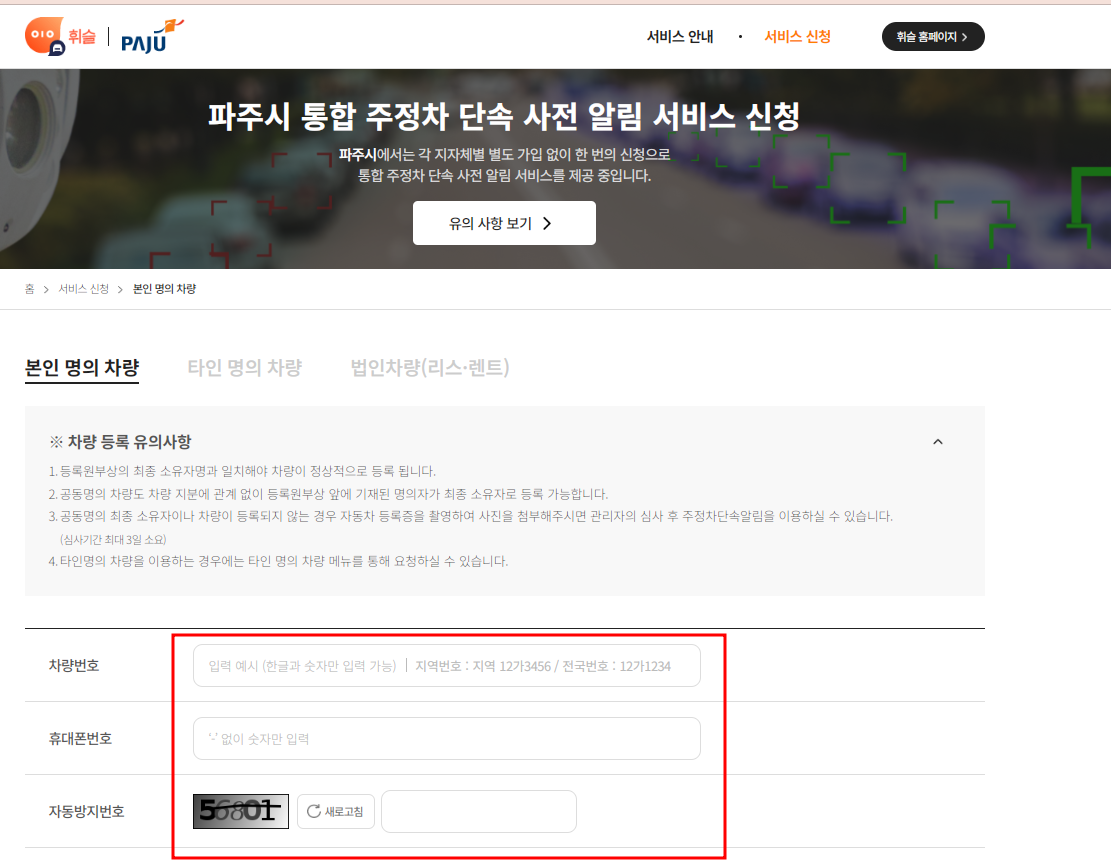This screenshot has width=1111, height=866.
Task: Click the captcha answer input box
Action: pyautogui.click(x=478, y=811)
